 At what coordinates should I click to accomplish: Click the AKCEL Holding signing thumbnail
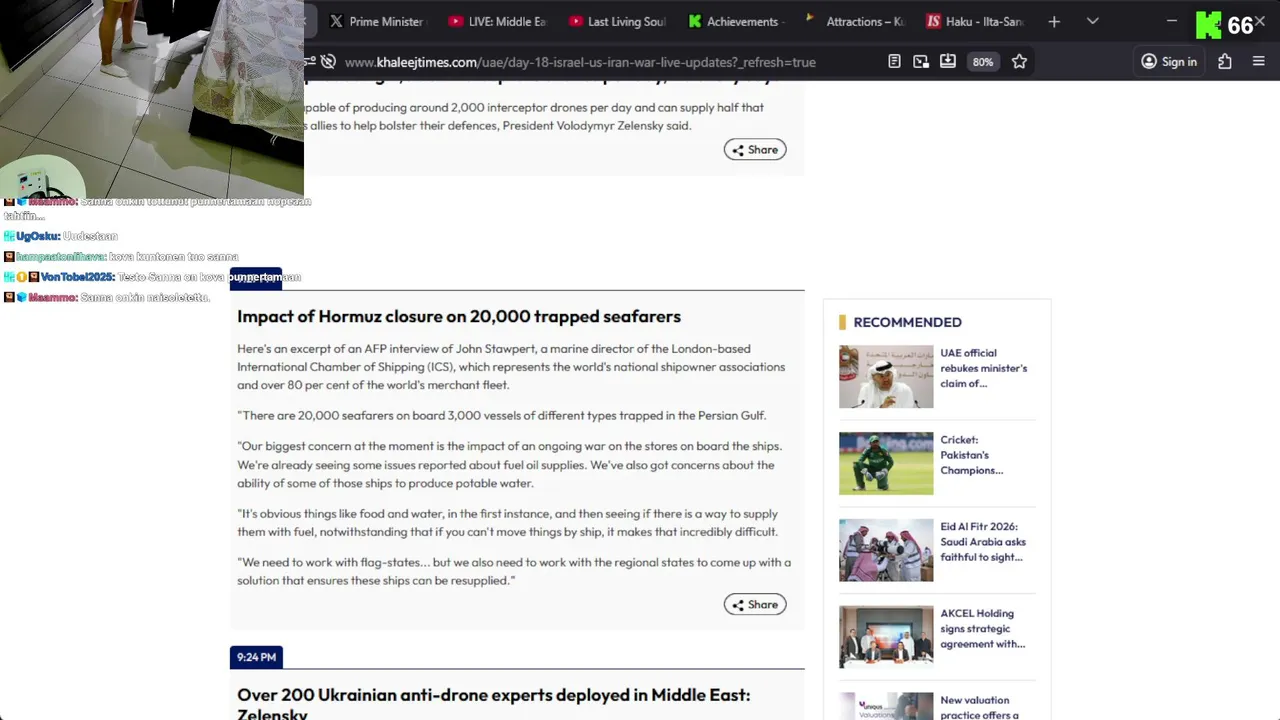886,637
